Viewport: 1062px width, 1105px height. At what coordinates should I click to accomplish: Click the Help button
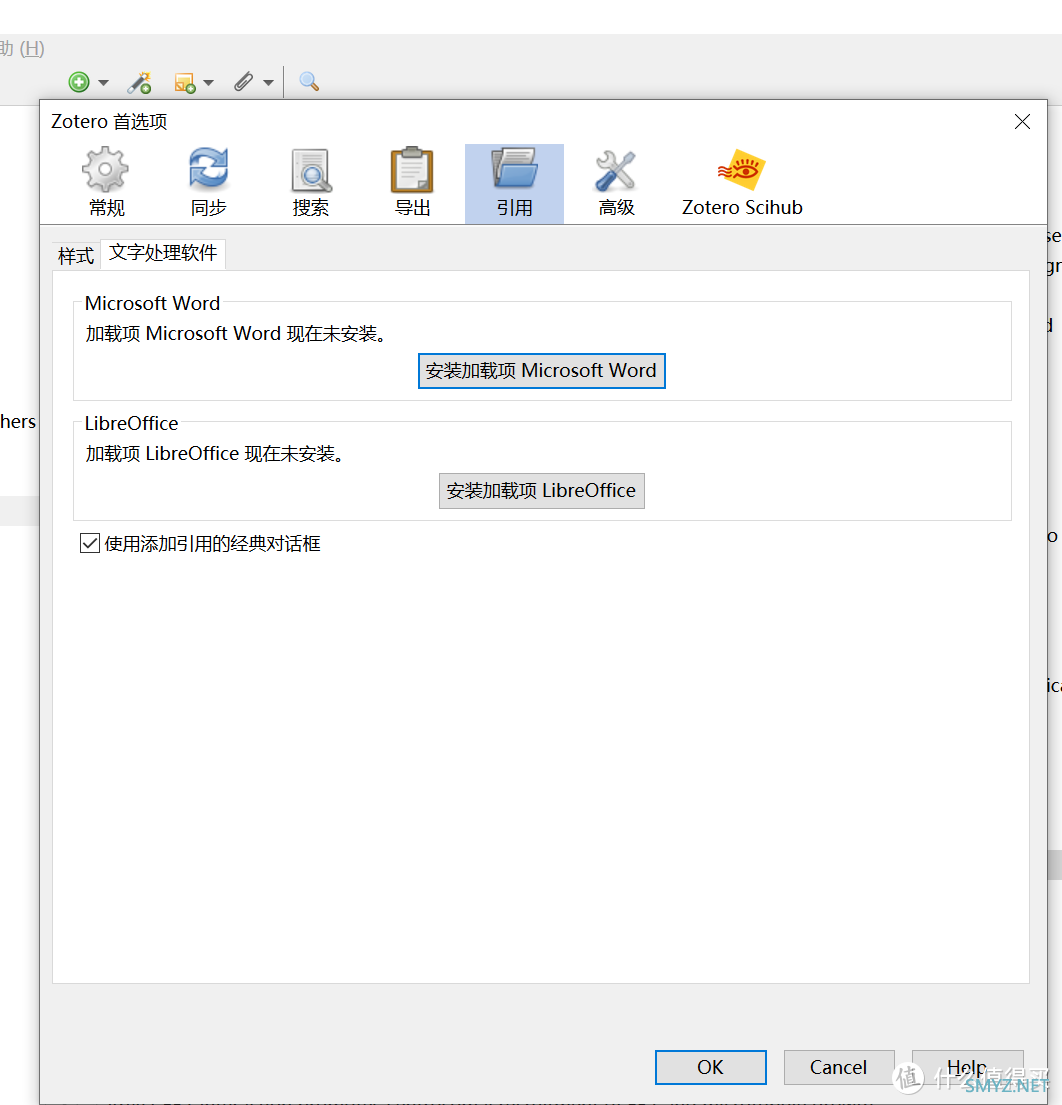coord(968,1067)
